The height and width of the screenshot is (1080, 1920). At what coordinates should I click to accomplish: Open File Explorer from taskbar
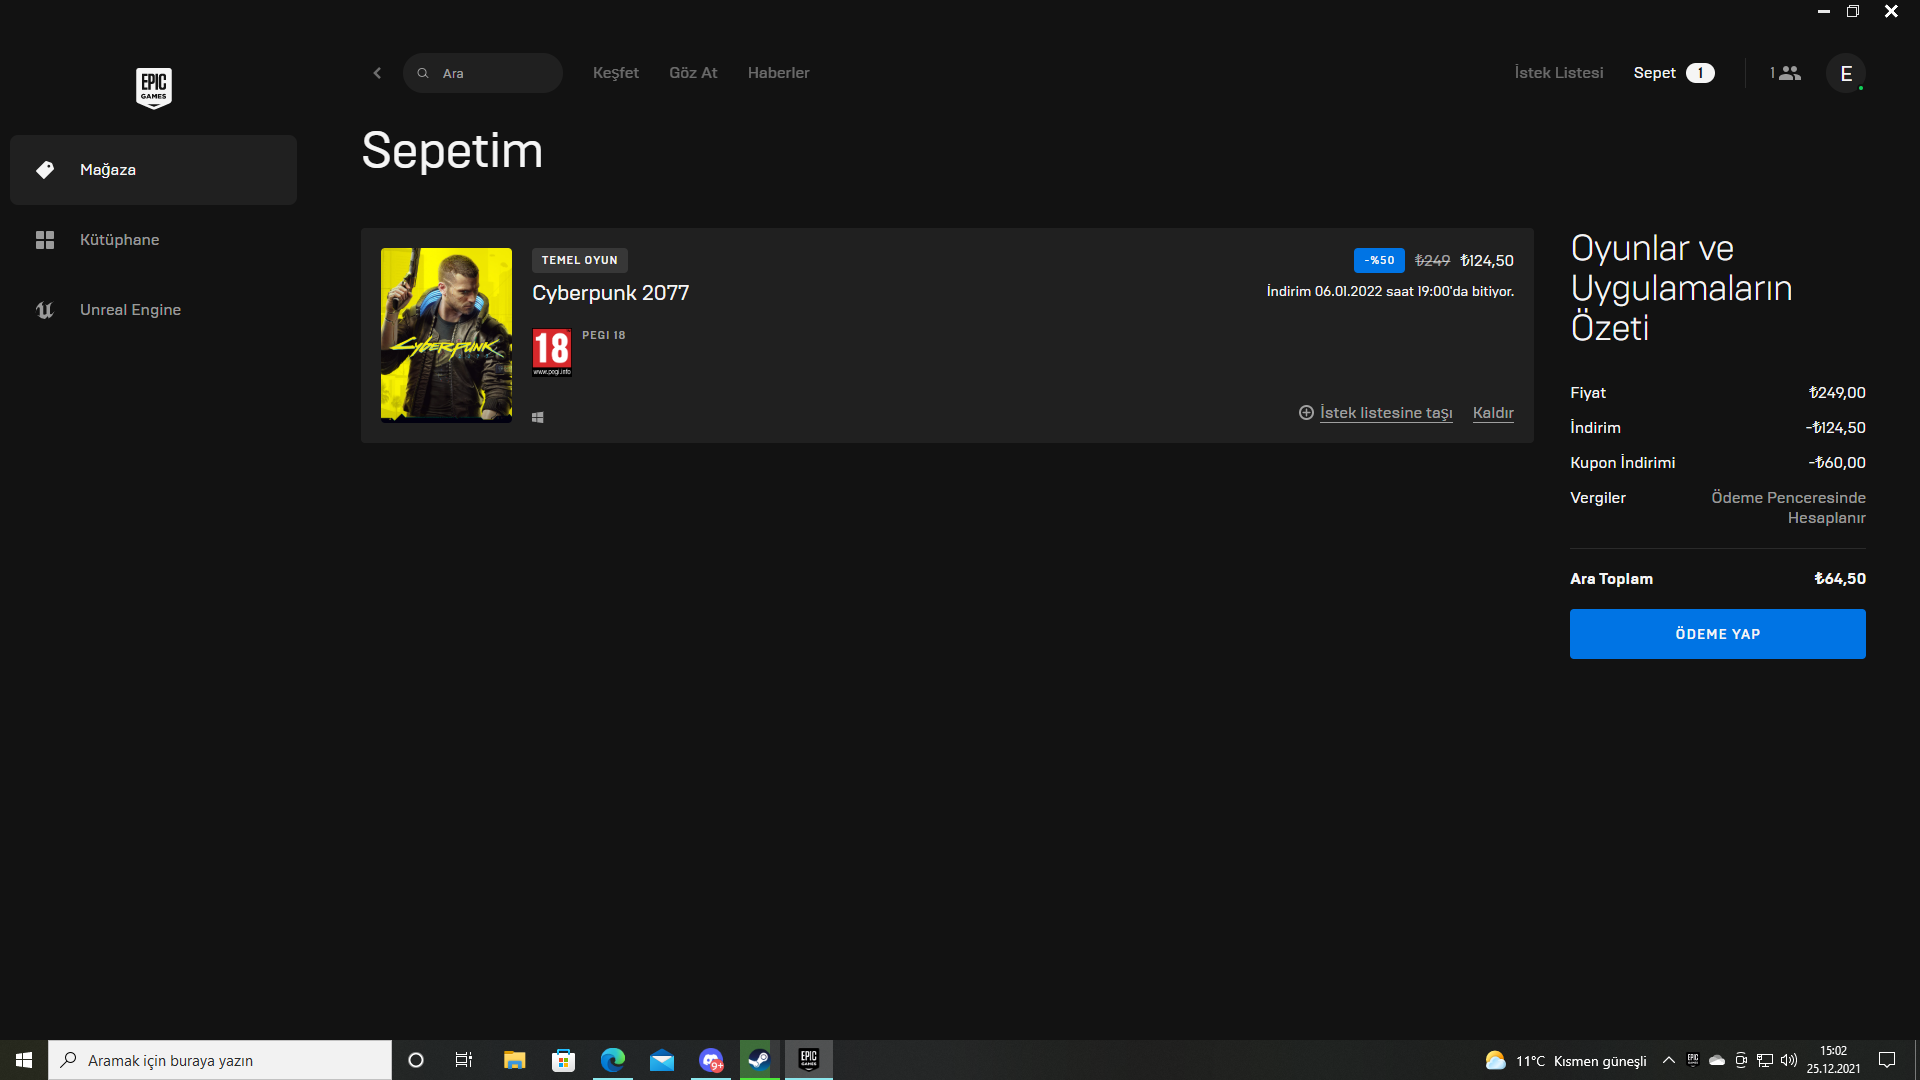pyautogui.click(x=514, y=1060)
